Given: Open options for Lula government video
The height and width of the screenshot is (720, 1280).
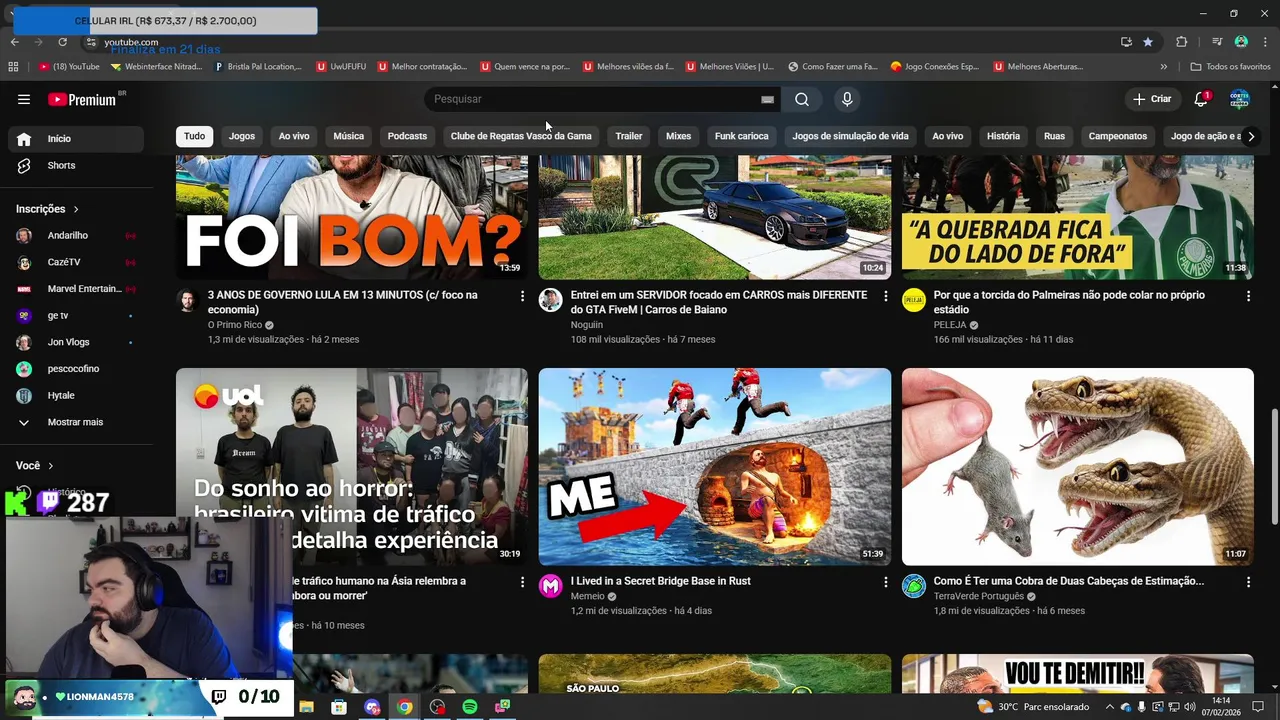Looking at the screenshot, I should pos(522,296).
